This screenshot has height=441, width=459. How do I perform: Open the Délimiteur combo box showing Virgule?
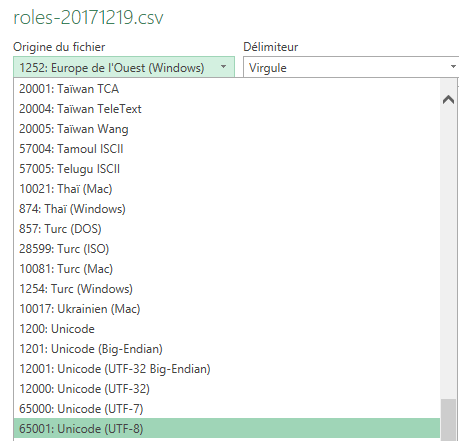tap(351, 67)
